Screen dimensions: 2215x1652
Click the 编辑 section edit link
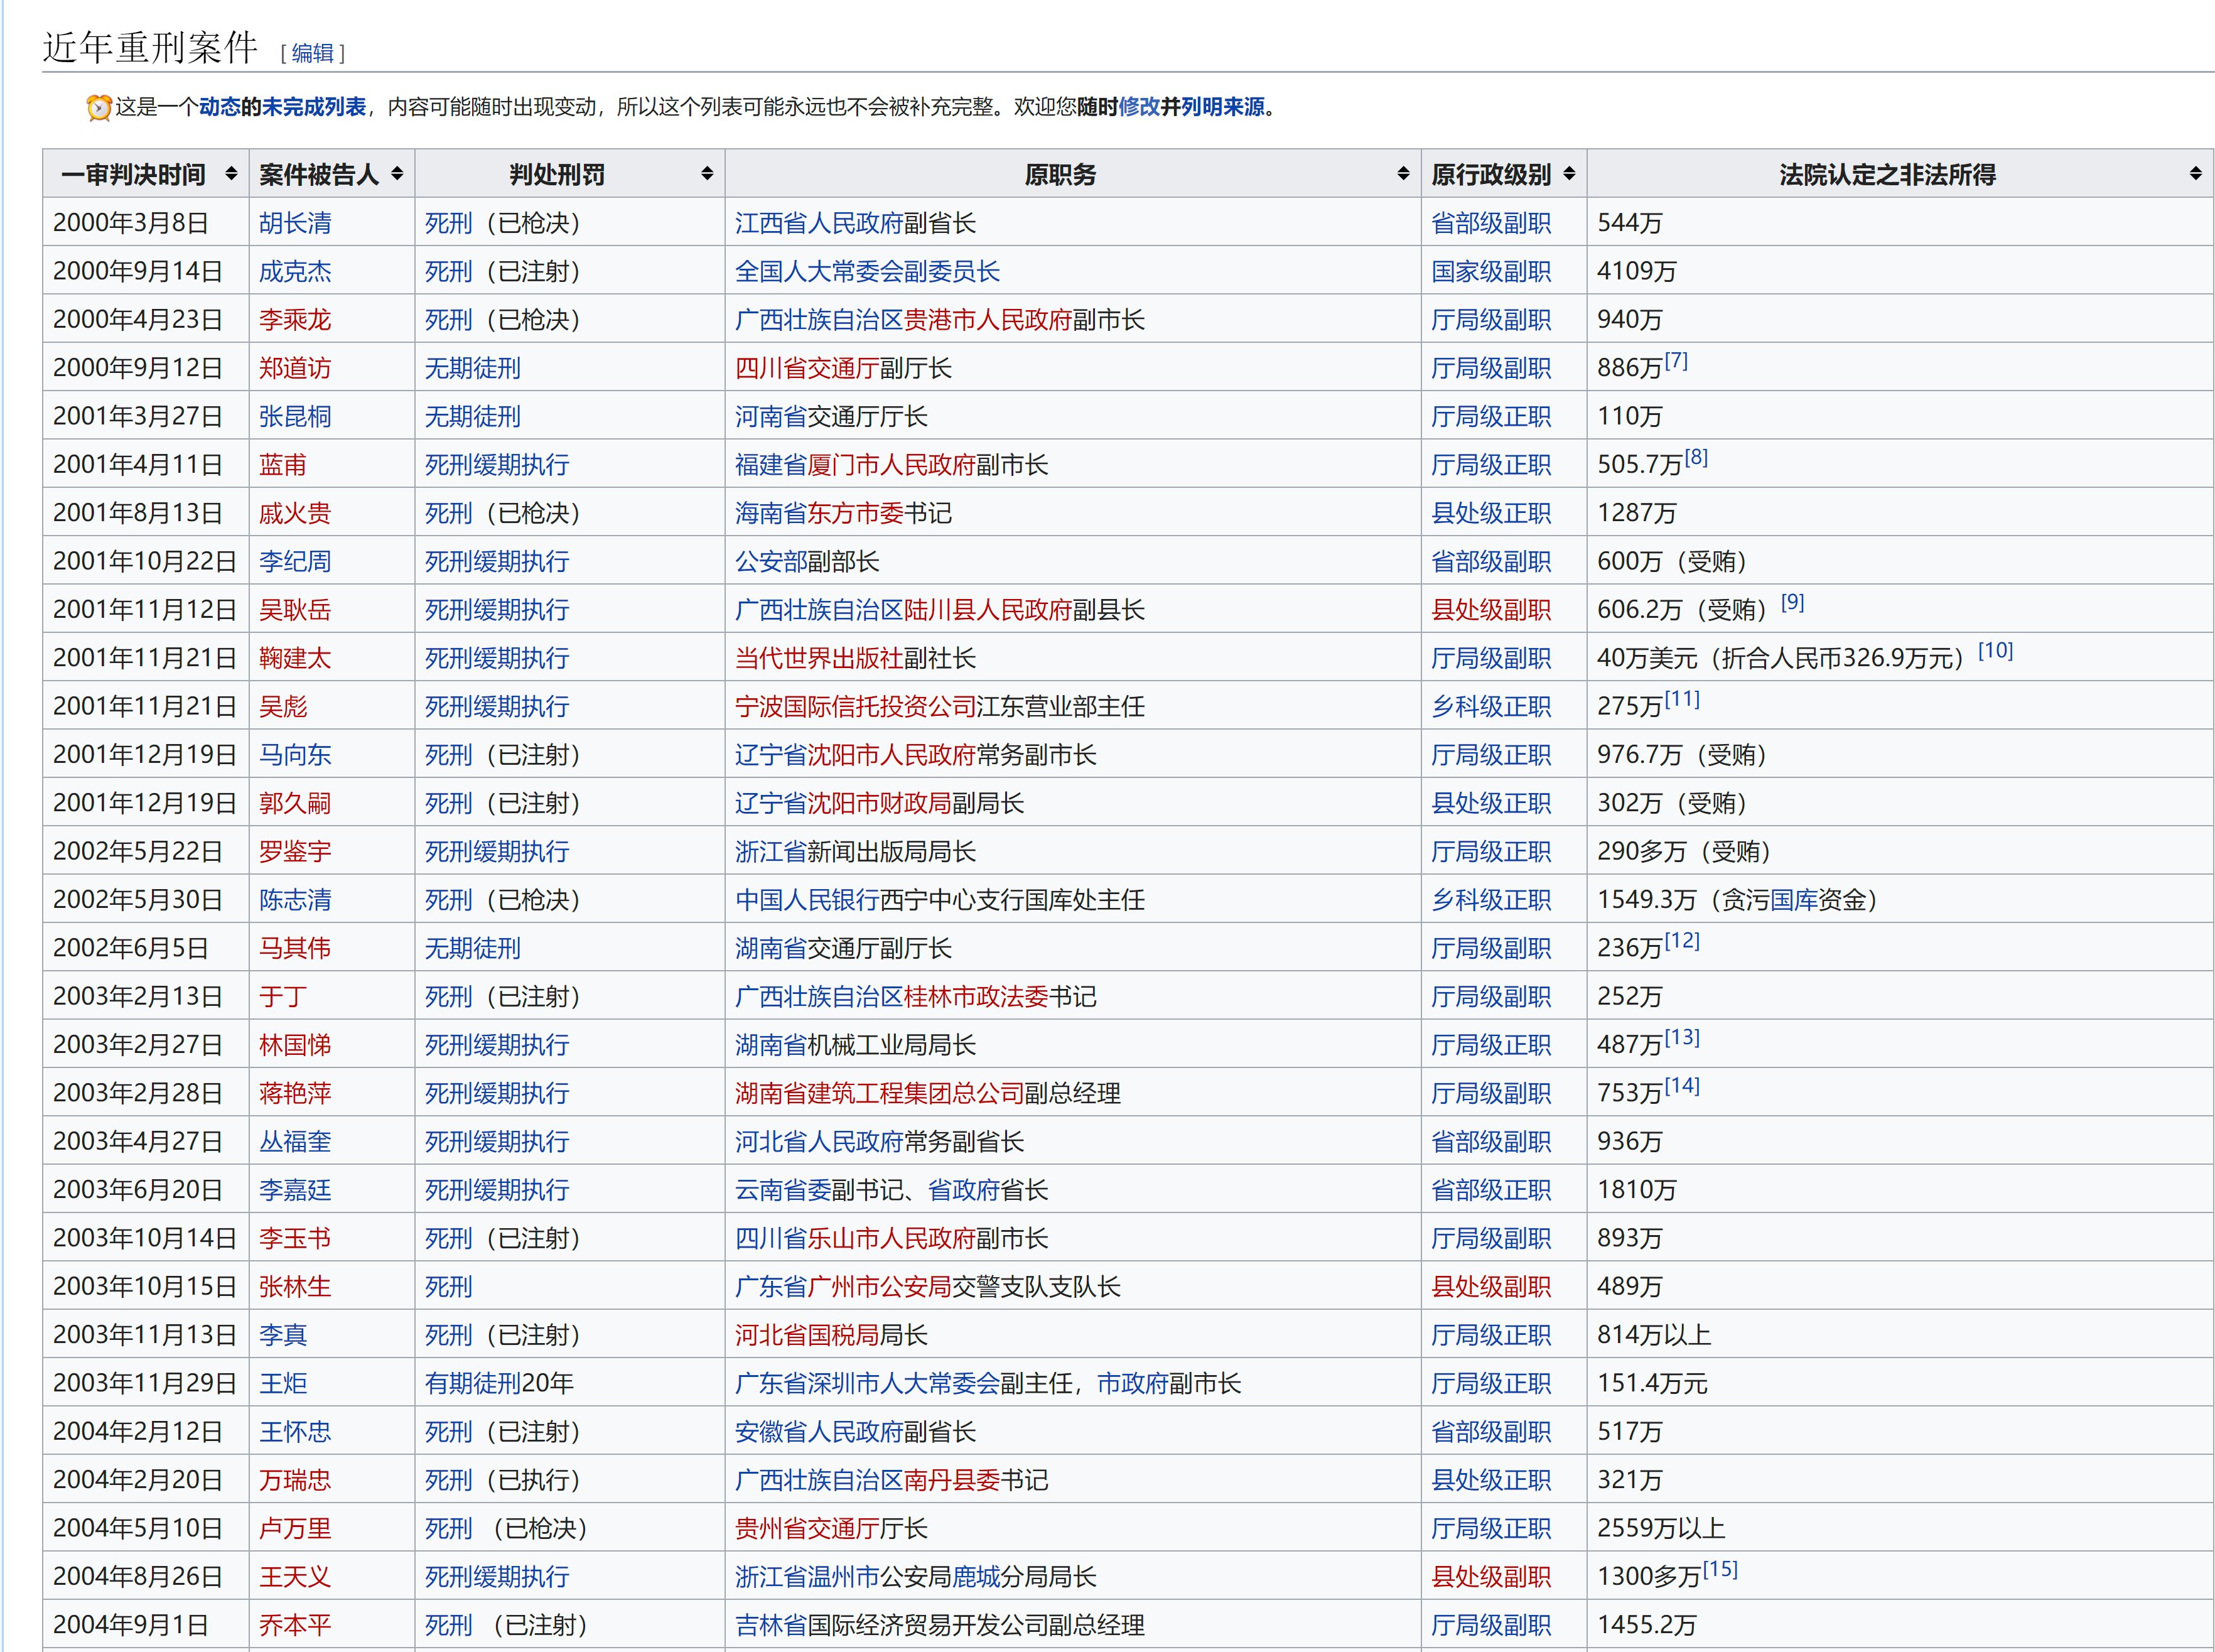point(313,53)
